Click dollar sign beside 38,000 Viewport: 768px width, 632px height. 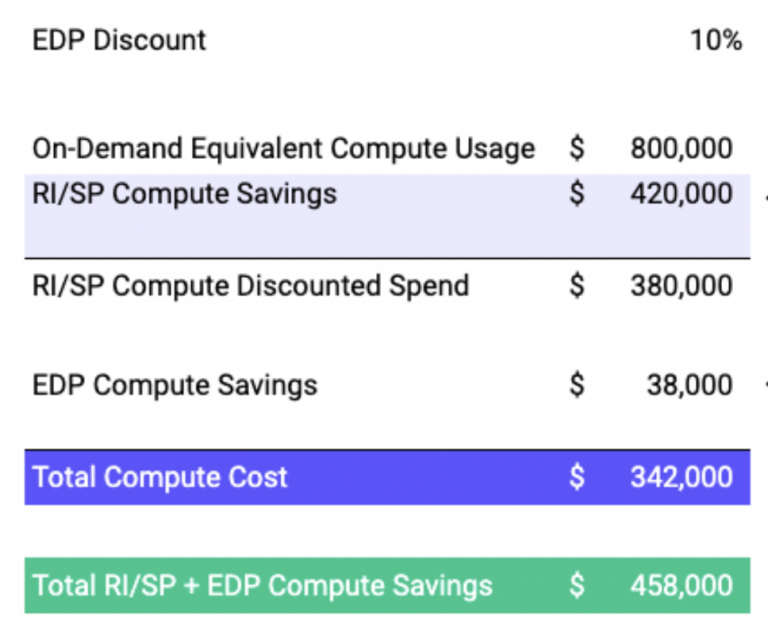(x=577, y=385)
